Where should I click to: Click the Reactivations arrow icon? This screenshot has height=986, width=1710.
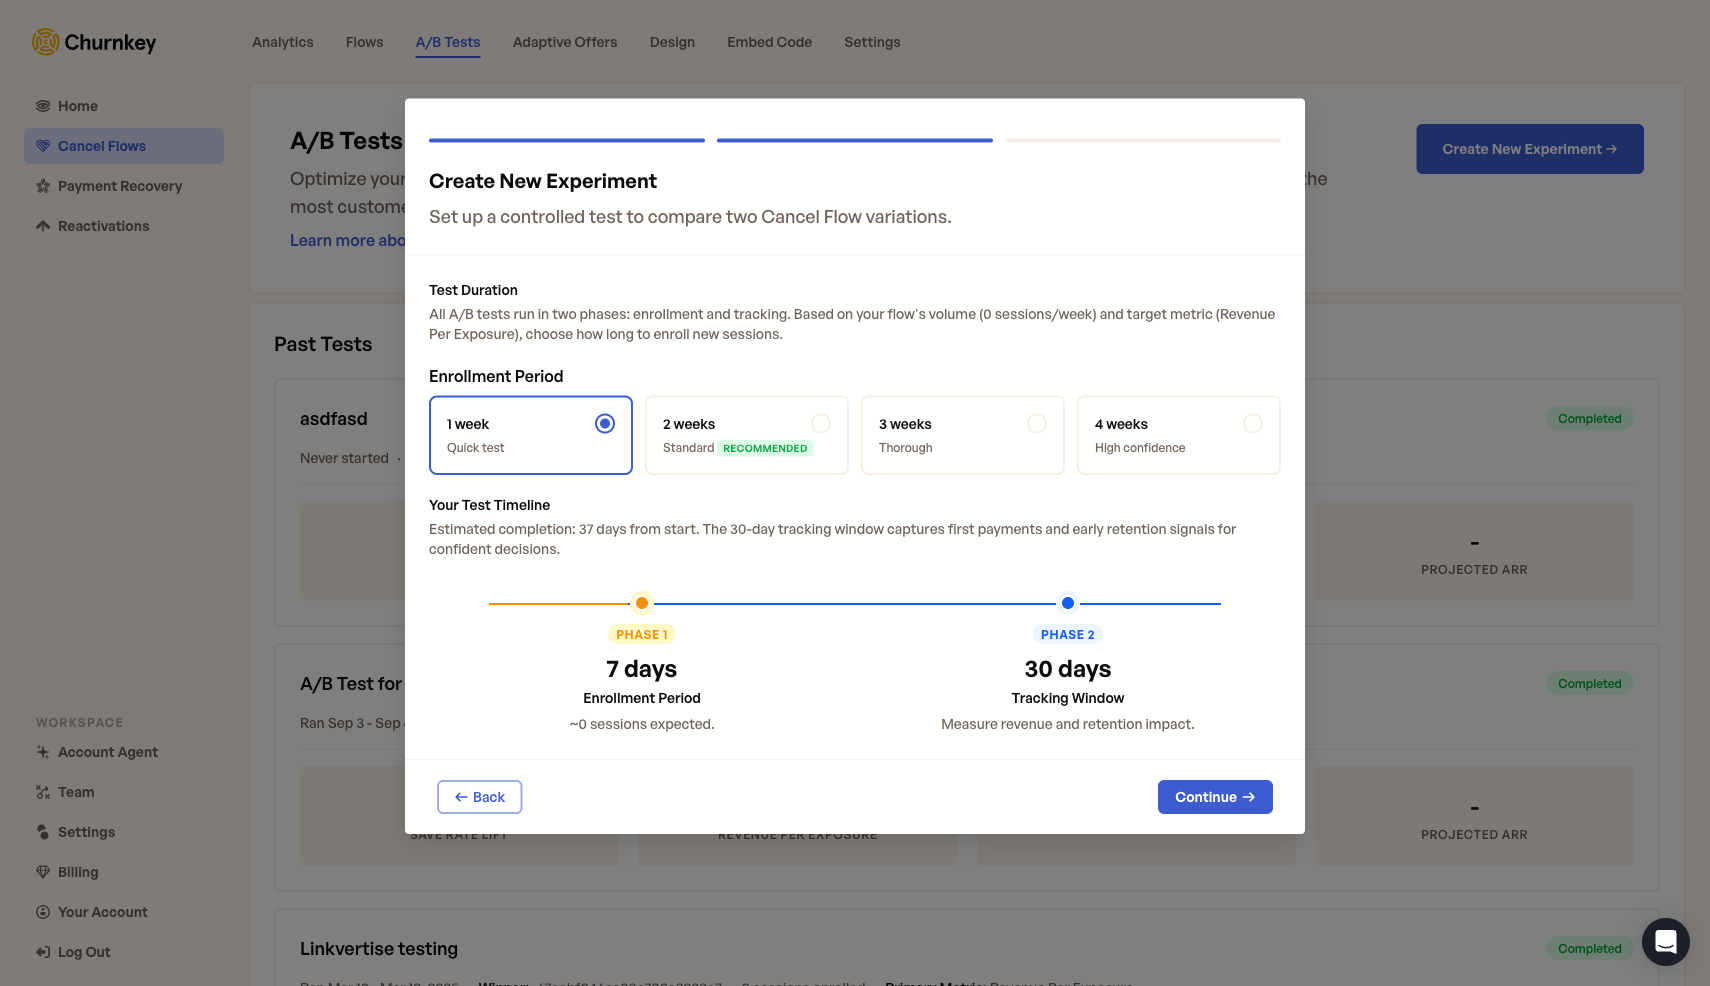43,226
